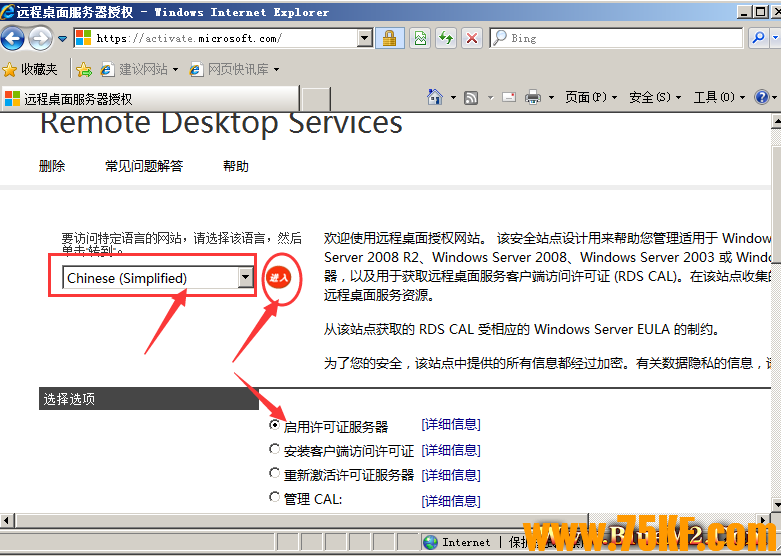The image size is (781, 556).
Task: Click the RSS feeds icon
Action: 471,98
